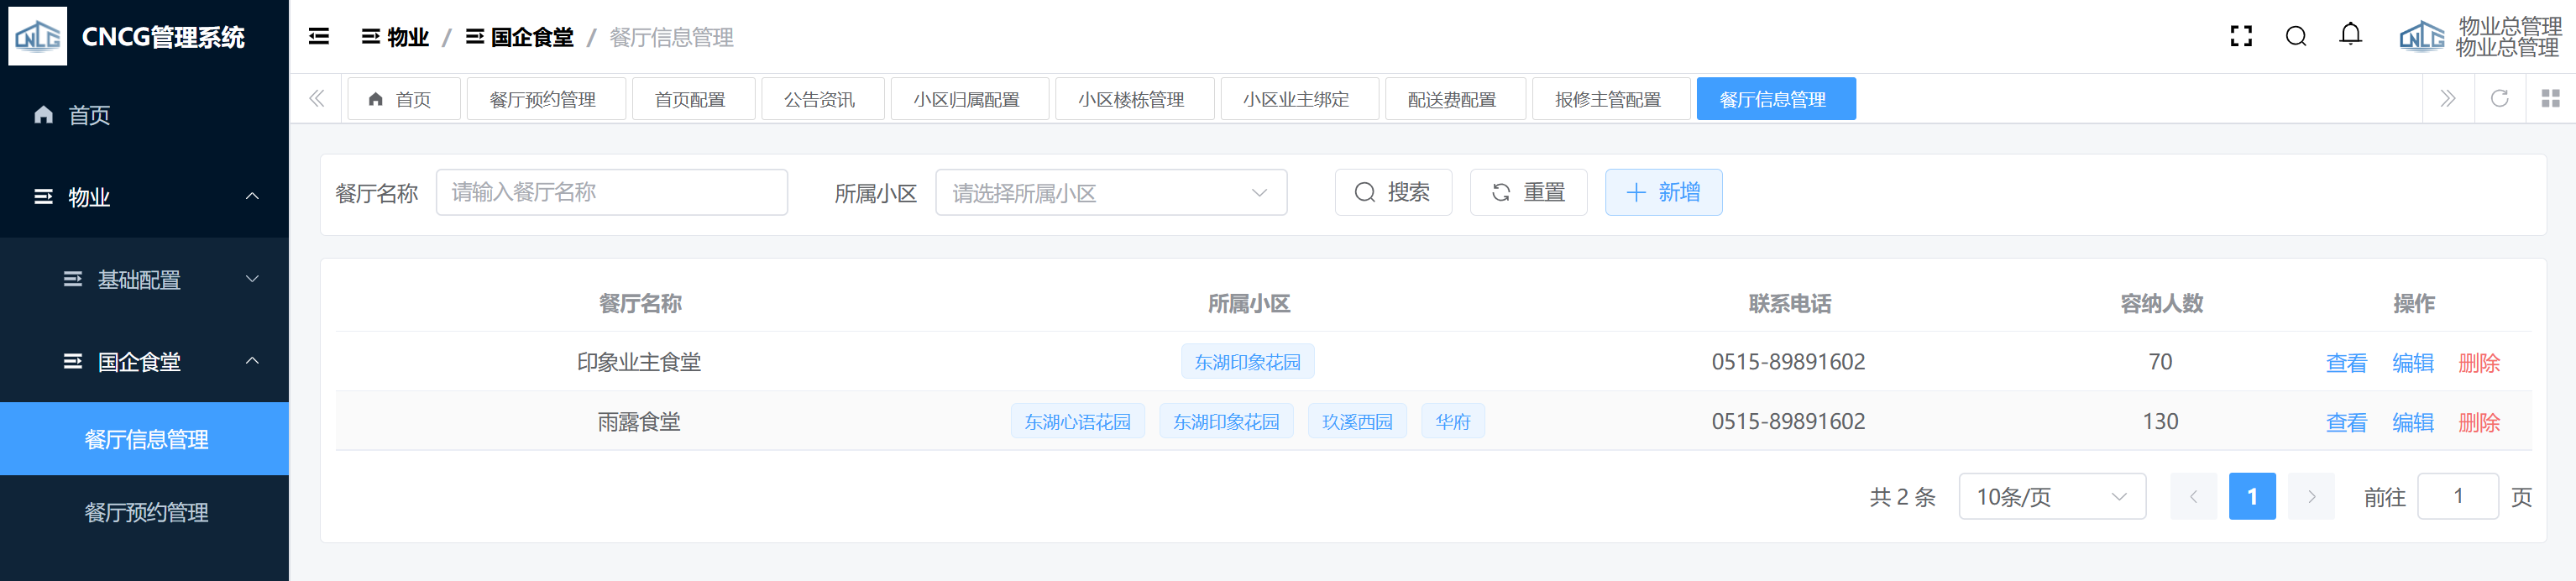Select 餐厅预约管理 in the sidebar
This screenshot has height=581, width=2576.
pos(146,513)
